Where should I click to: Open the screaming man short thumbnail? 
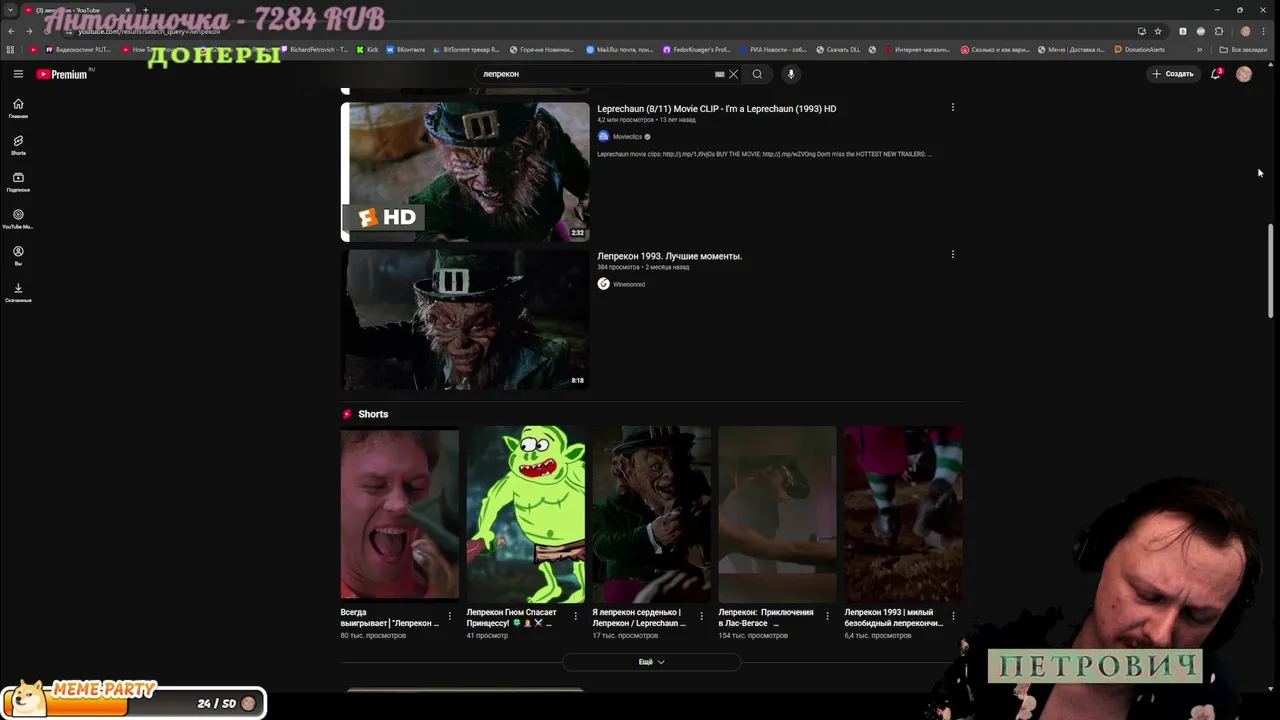tap(399, 514)
